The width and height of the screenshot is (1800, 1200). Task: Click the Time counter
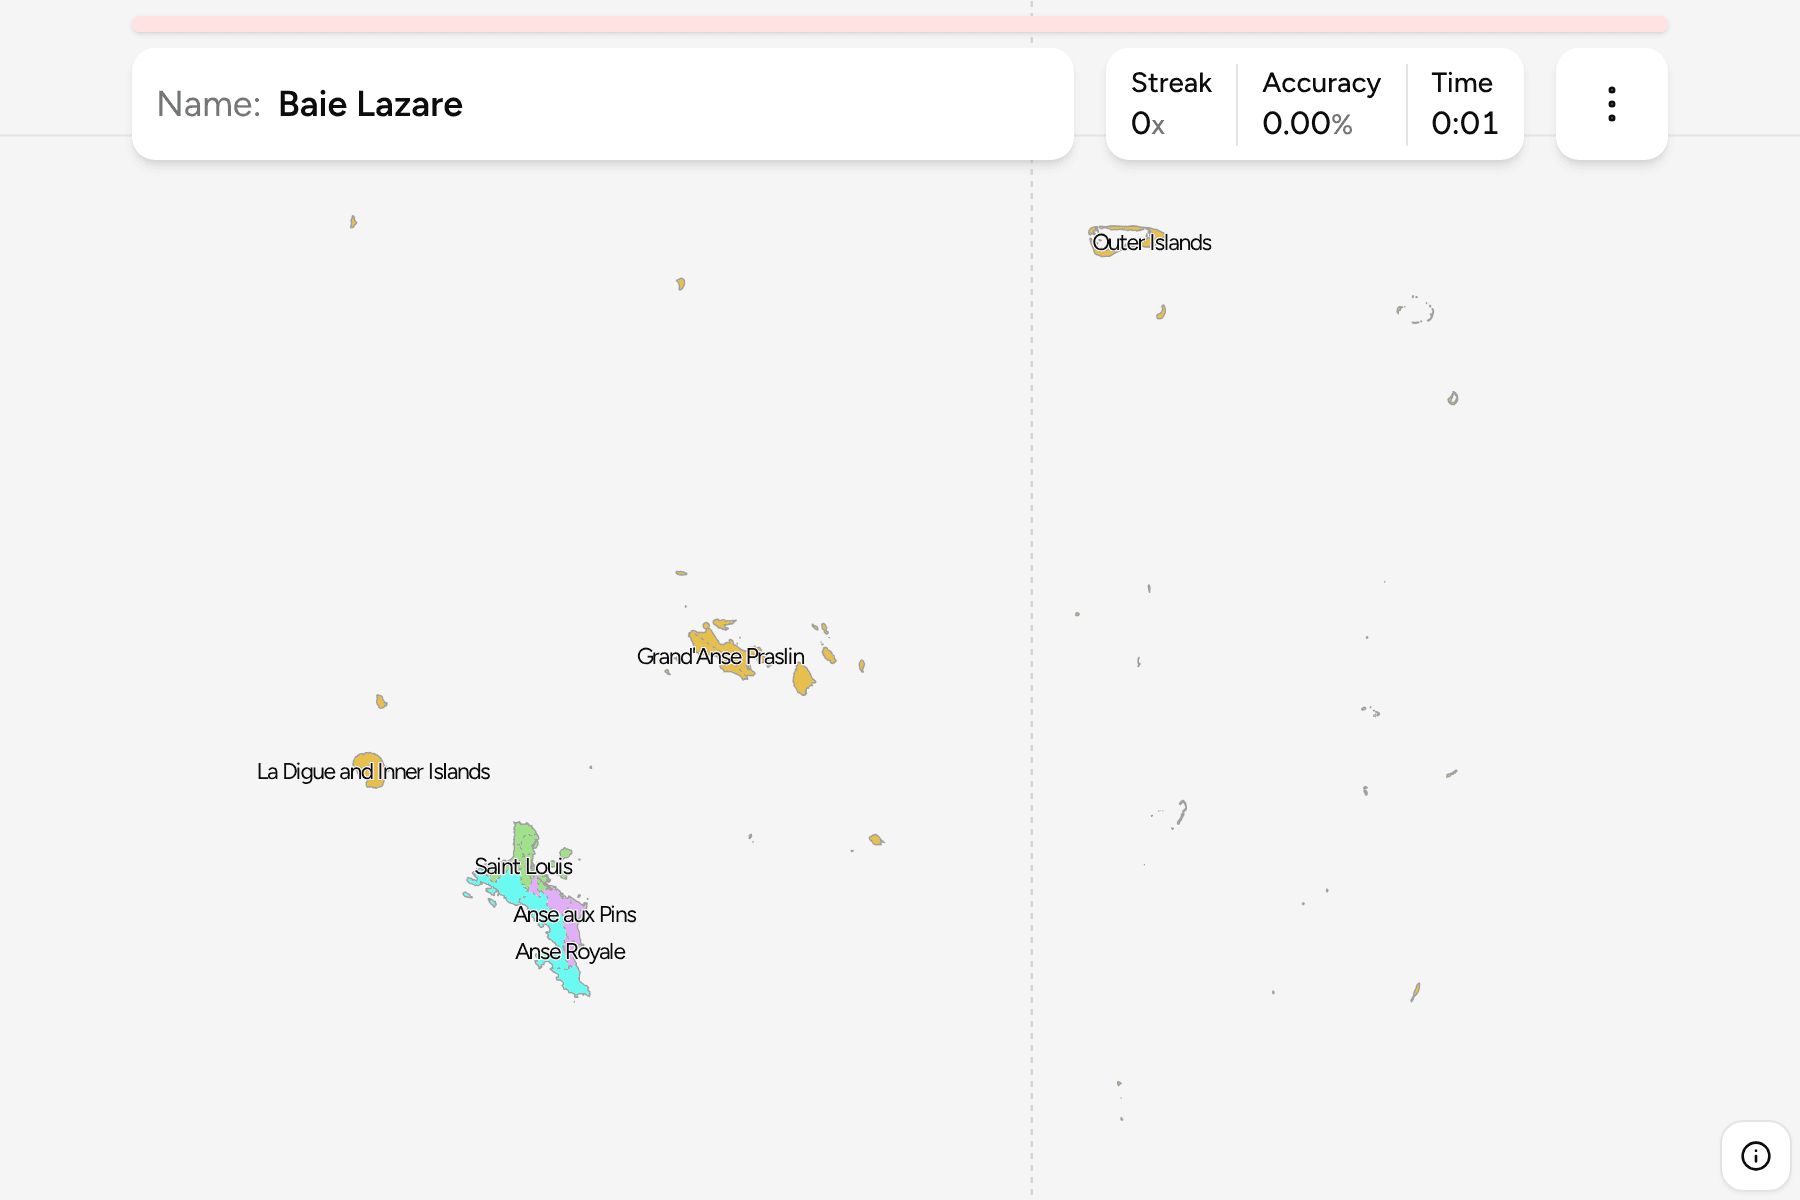[x=1464, y=104]
